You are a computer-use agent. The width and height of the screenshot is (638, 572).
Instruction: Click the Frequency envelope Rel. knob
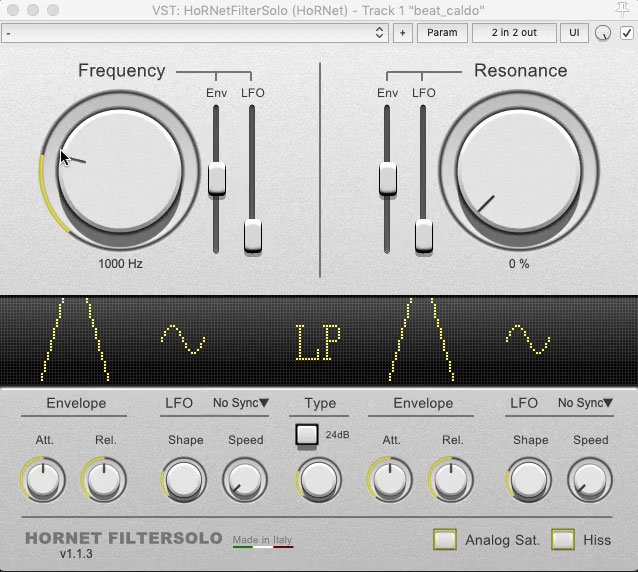pyautogui.click(x=104, y=480)
